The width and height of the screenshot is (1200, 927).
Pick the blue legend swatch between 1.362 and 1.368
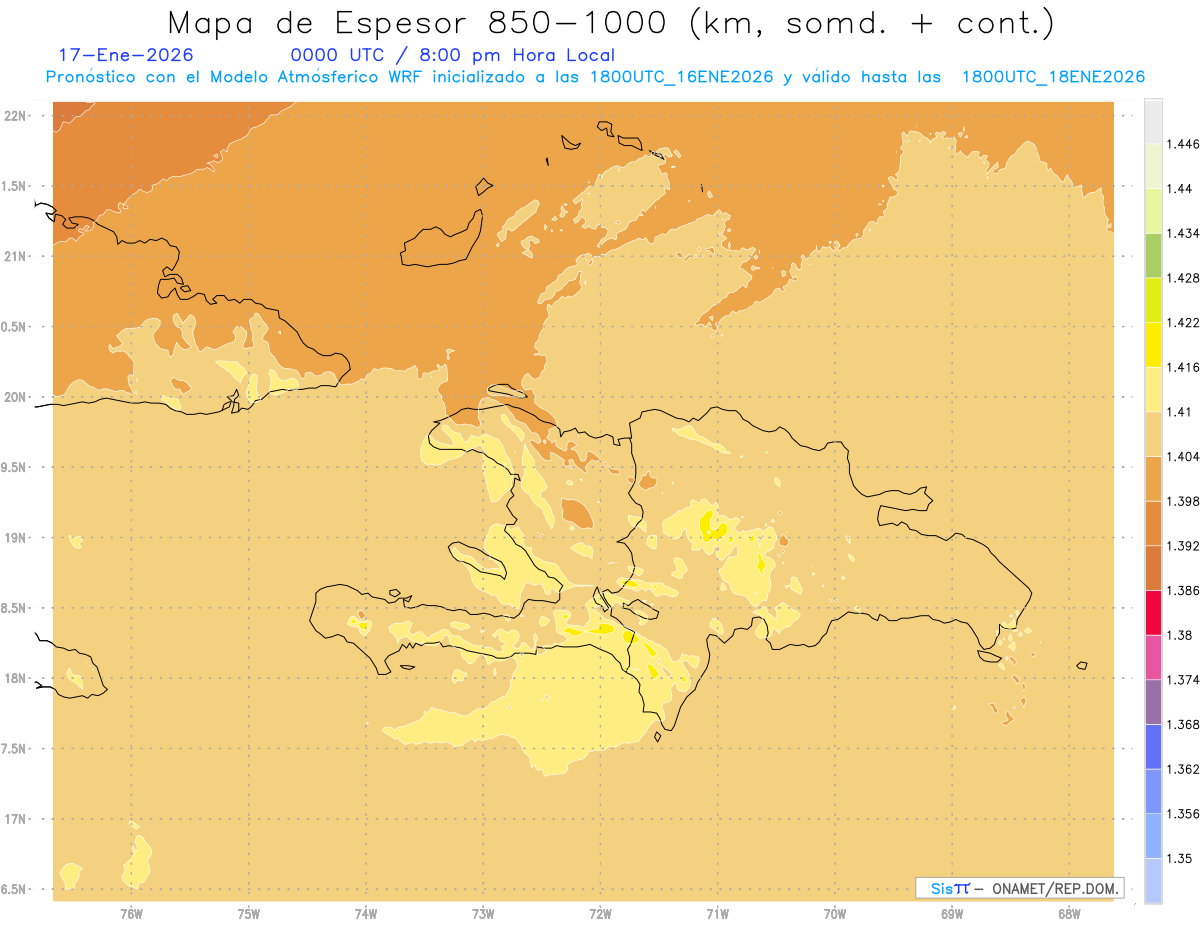pos(1153,746)
